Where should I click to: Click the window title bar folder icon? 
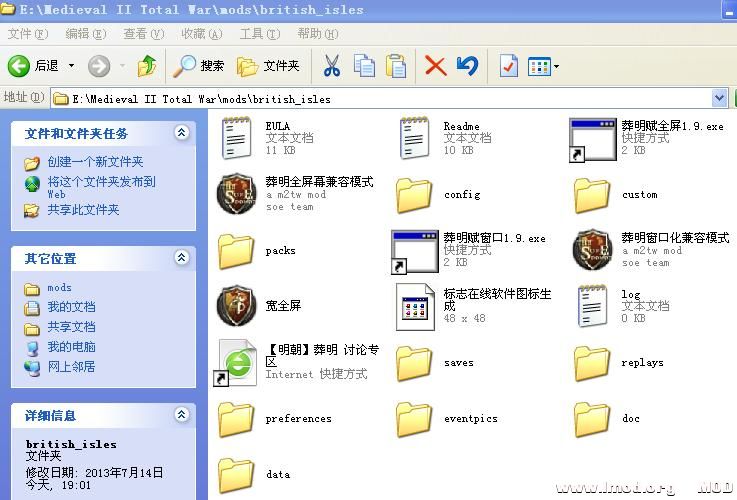click(x=8, y=9)
